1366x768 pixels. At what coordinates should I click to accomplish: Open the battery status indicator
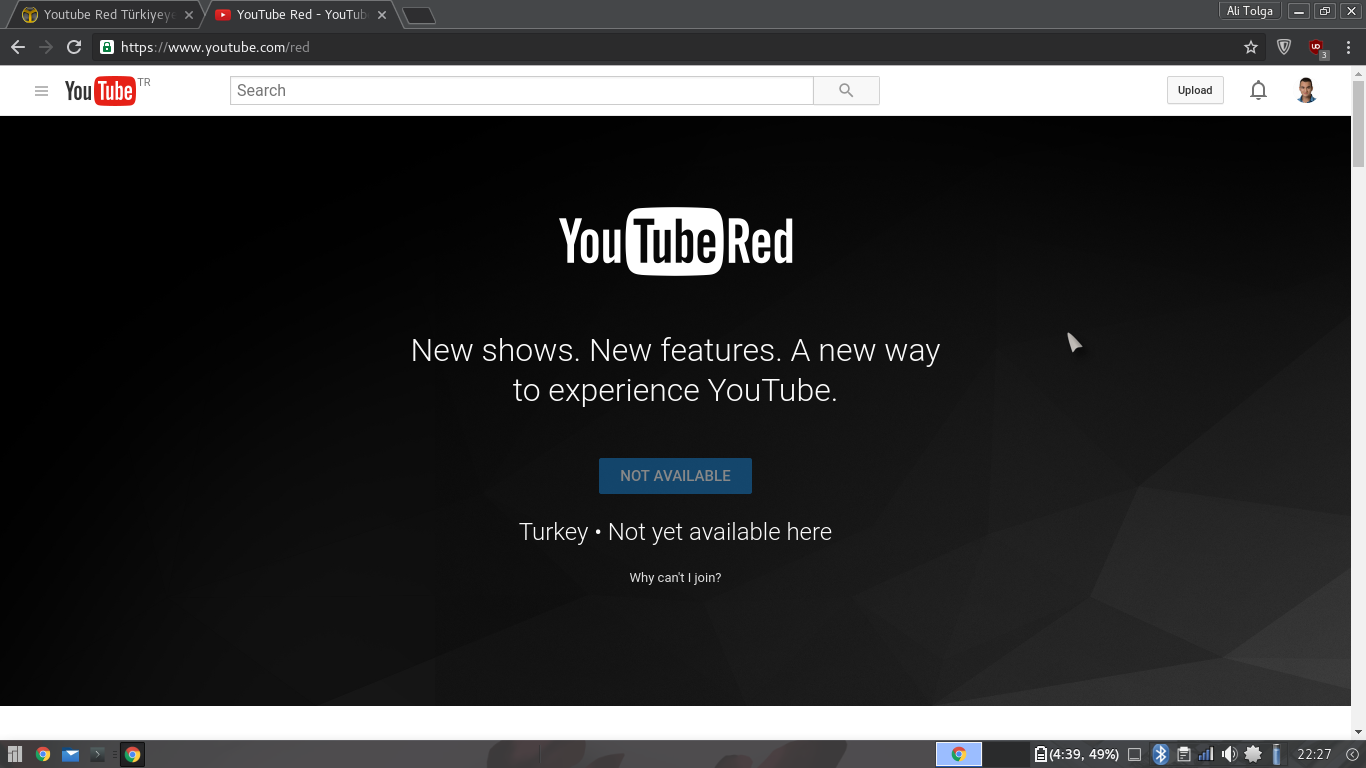(x=1076, y=754)
